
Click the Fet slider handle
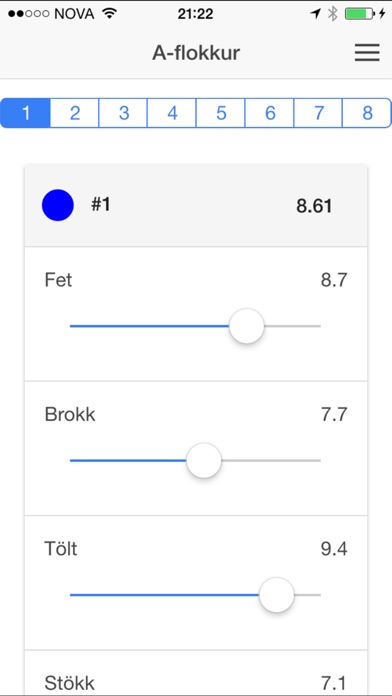pos(247,326)
